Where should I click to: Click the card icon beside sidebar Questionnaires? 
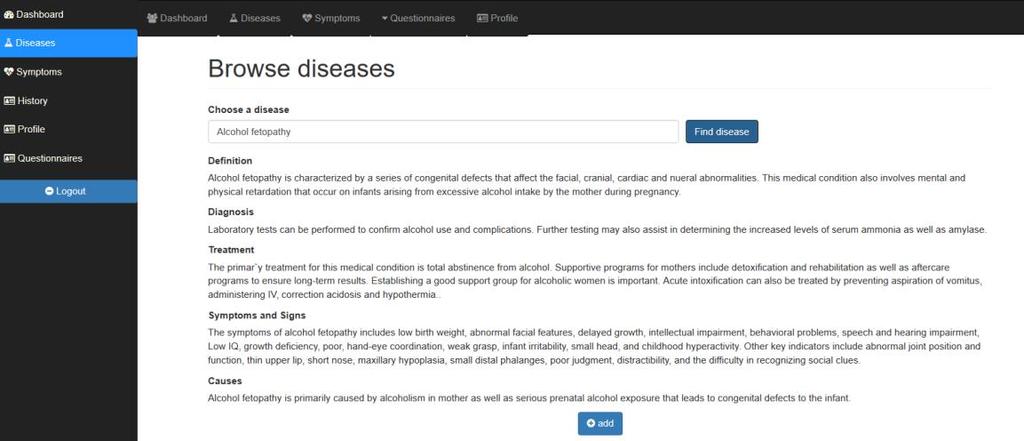pos(9,158)
